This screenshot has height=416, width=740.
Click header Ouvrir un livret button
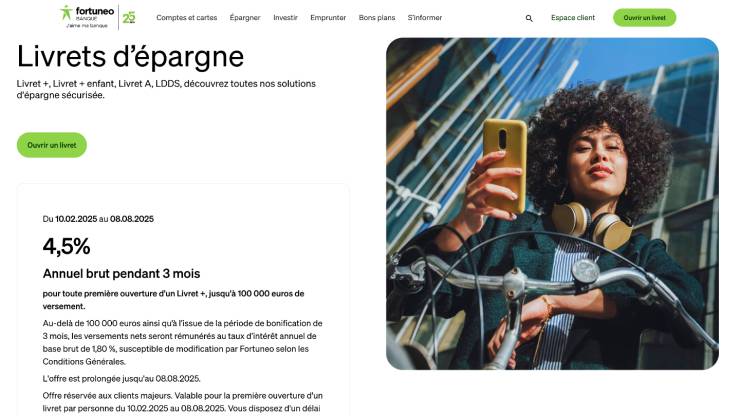645,17
